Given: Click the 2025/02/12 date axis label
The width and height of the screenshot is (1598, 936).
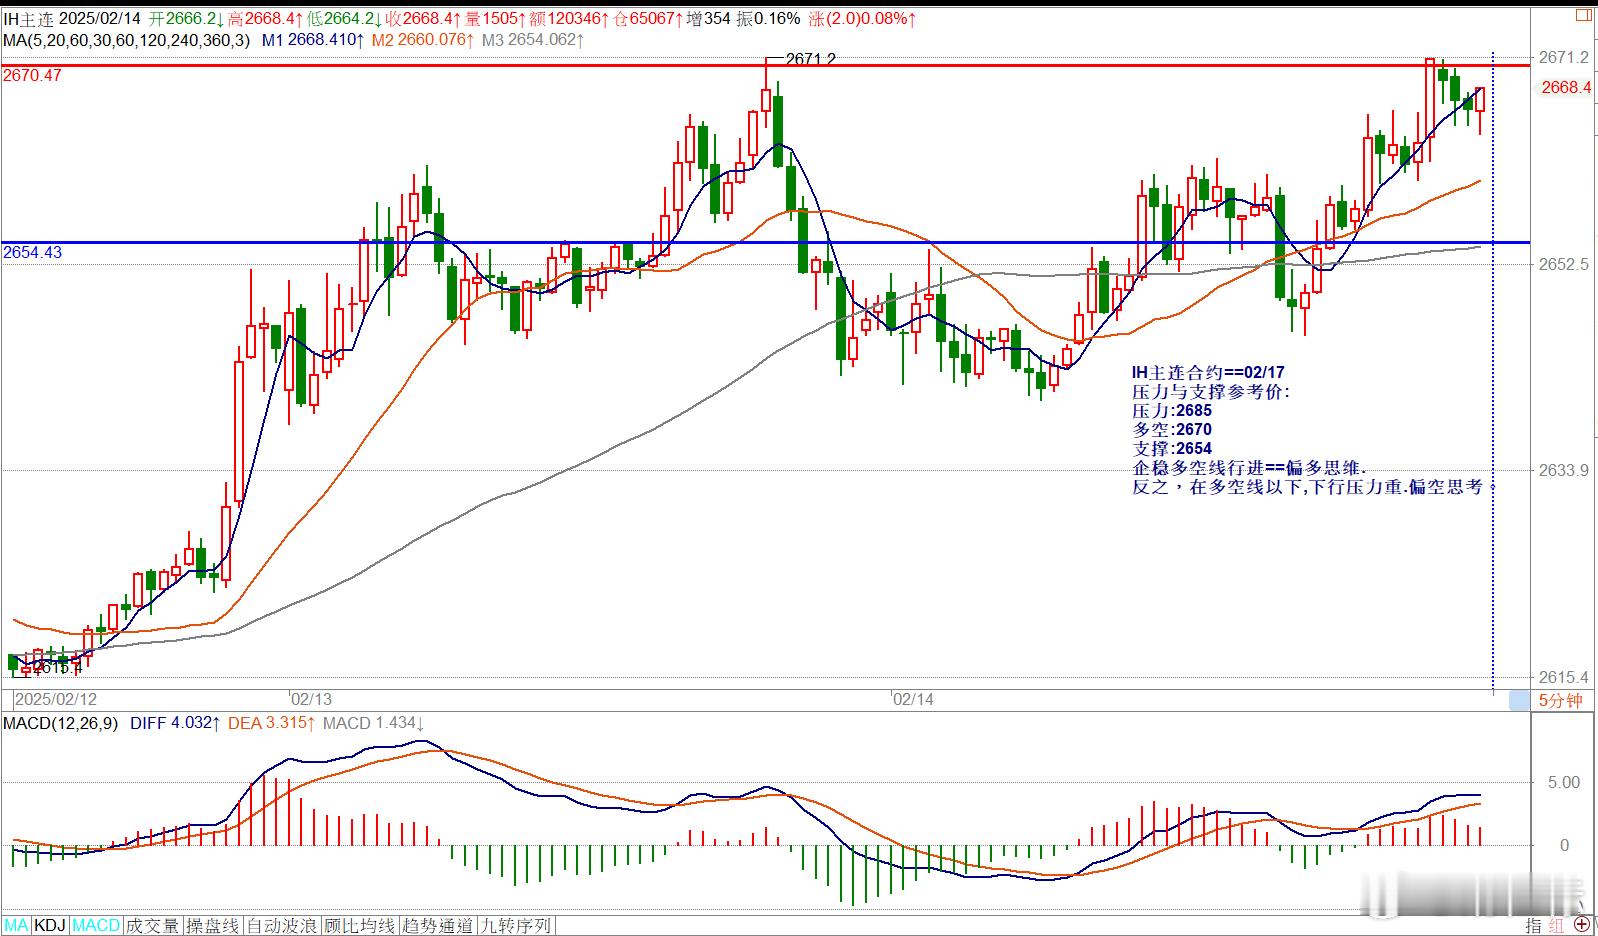Looking at the screenshot, I should [57, 699].
